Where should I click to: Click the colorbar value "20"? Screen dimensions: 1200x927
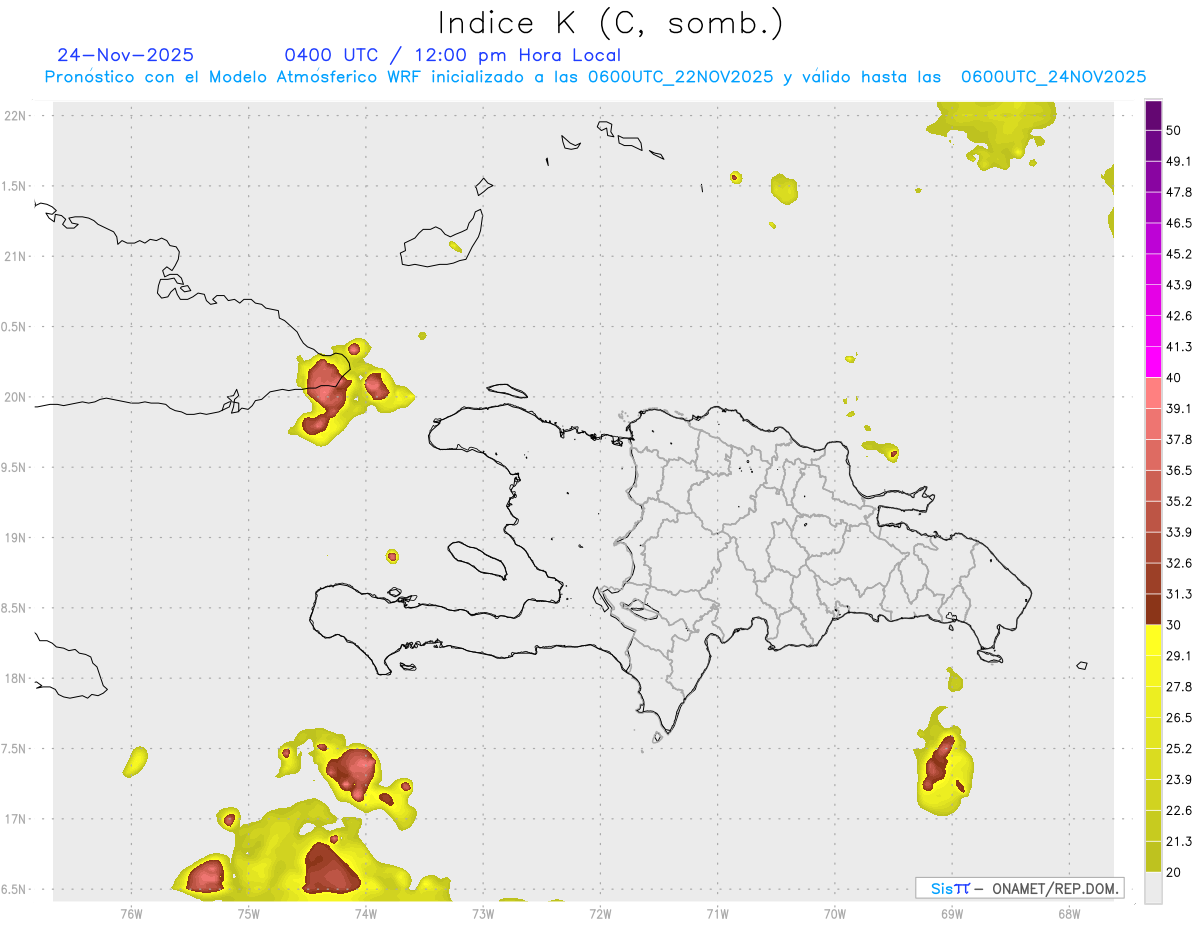(x=1174, y=872)
